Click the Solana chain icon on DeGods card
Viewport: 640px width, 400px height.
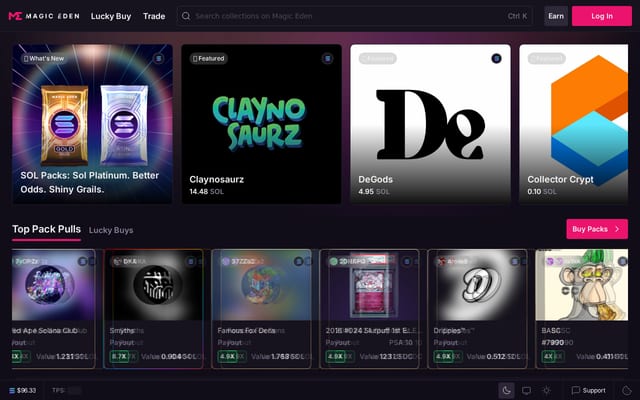click(x=496, y=58)
